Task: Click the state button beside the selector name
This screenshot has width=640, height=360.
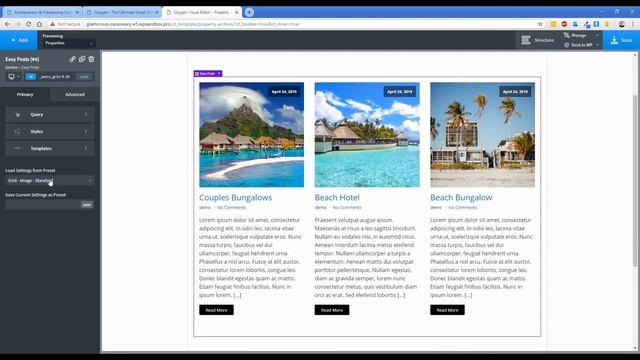Action: [84, 76]
